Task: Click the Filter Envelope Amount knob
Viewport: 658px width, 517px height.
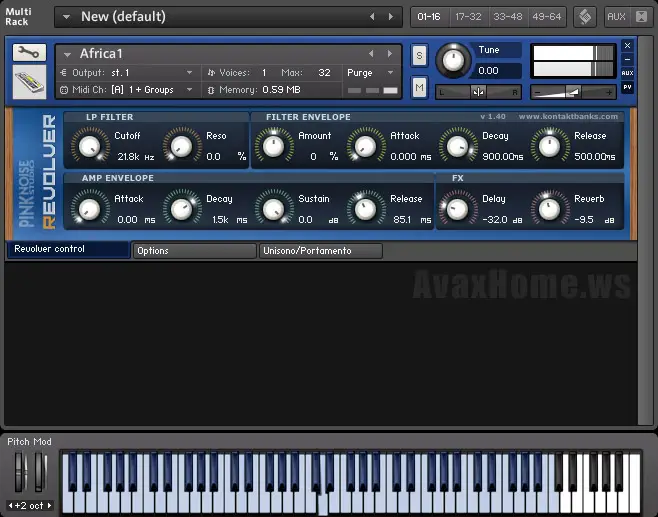Action: pyautogui.click(x=274, y=146)
